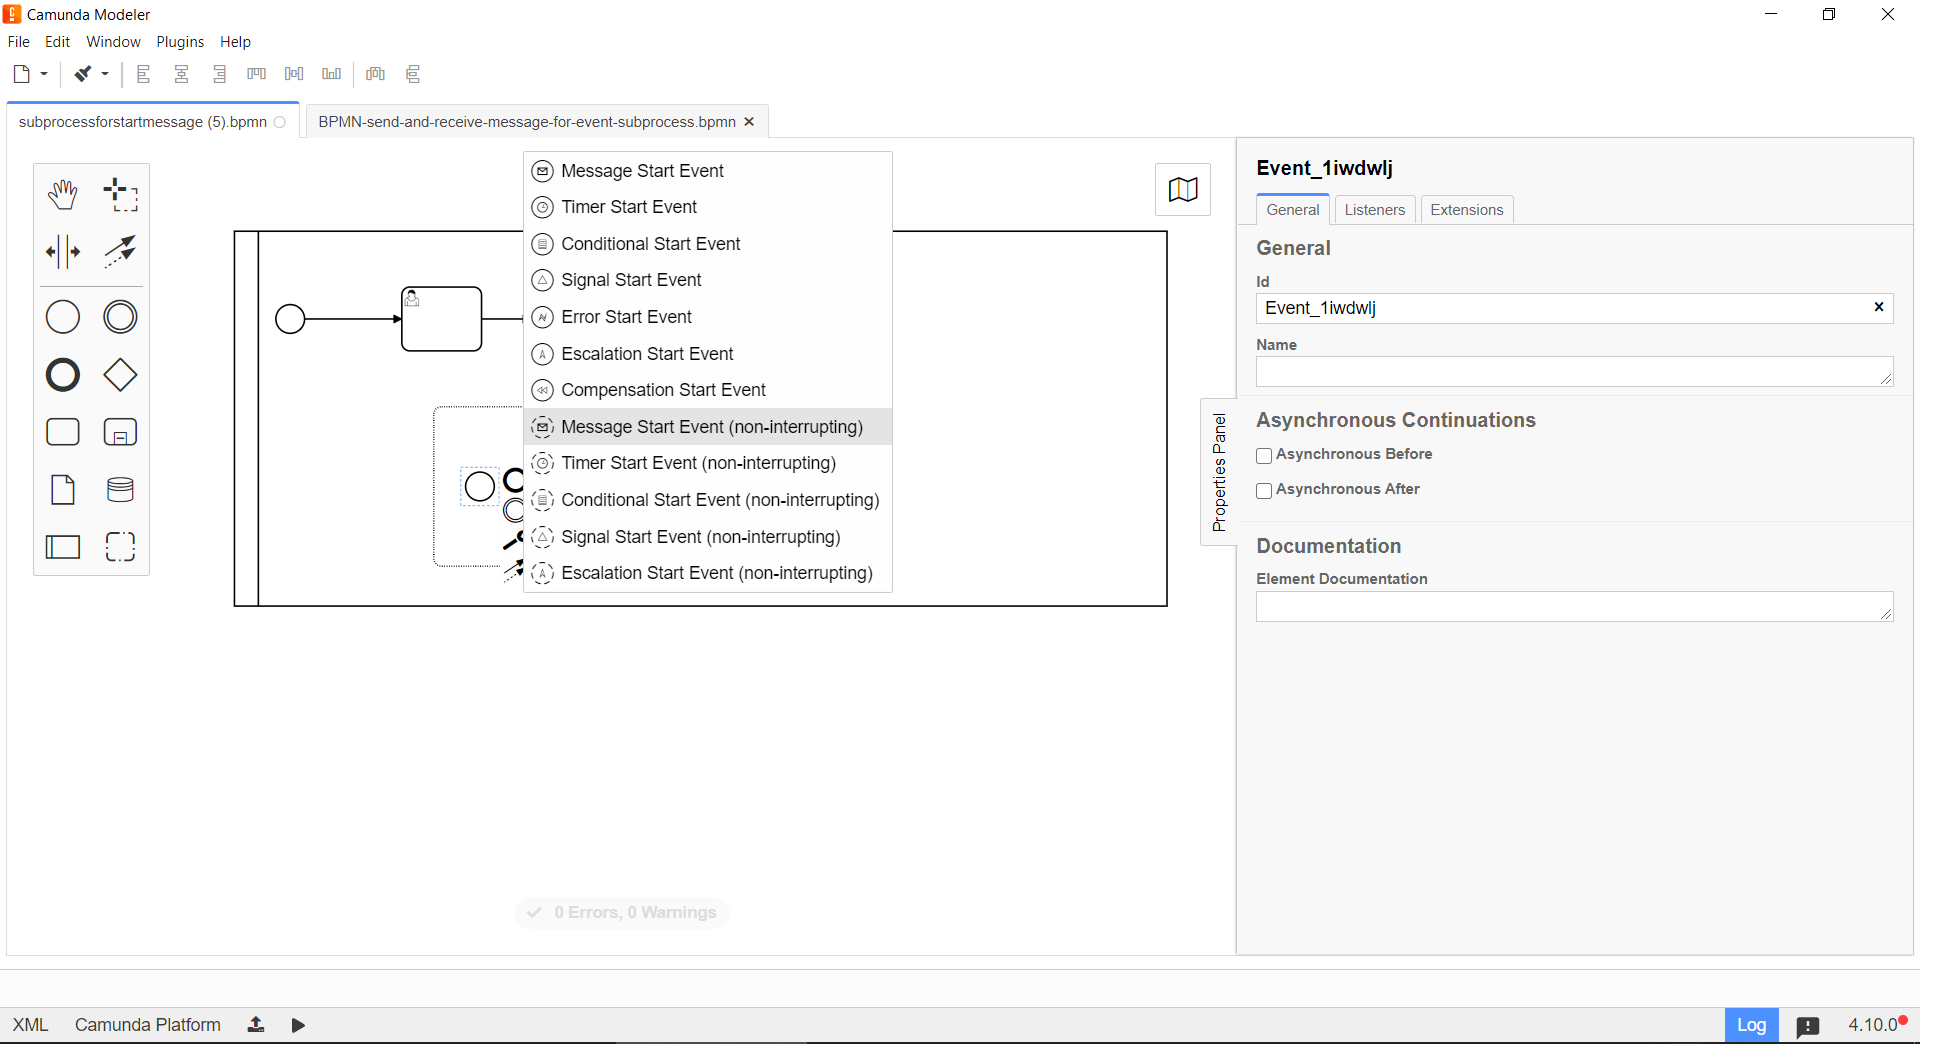The image size is (1936, 1044).
Task: Open the XML view tab
Action: [x=30, y=1025]
